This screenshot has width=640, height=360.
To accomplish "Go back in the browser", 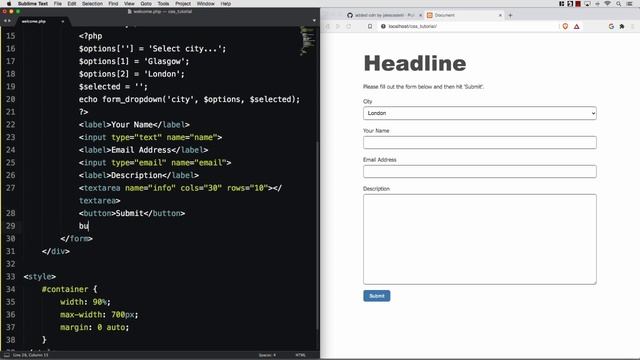I will tap(327, 26).
